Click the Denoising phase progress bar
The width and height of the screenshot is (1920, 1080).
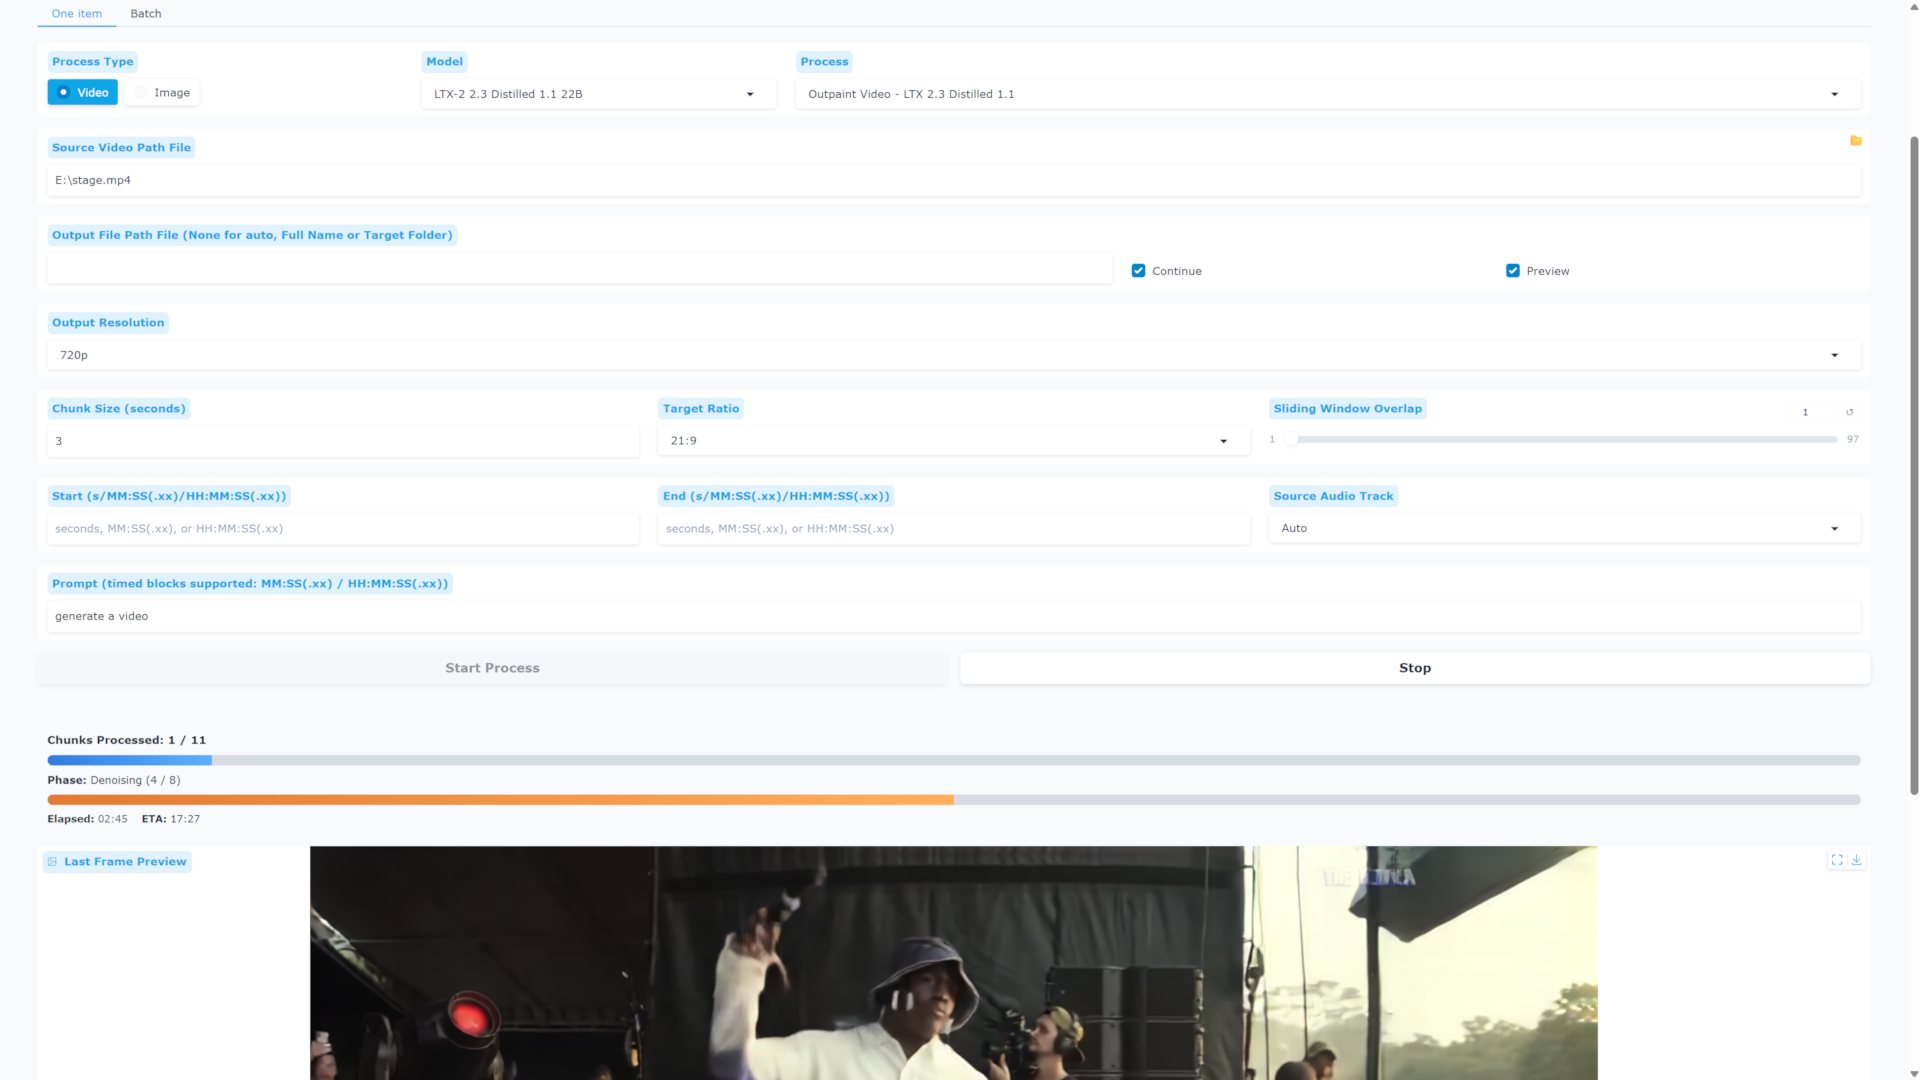tap(954, 800)
